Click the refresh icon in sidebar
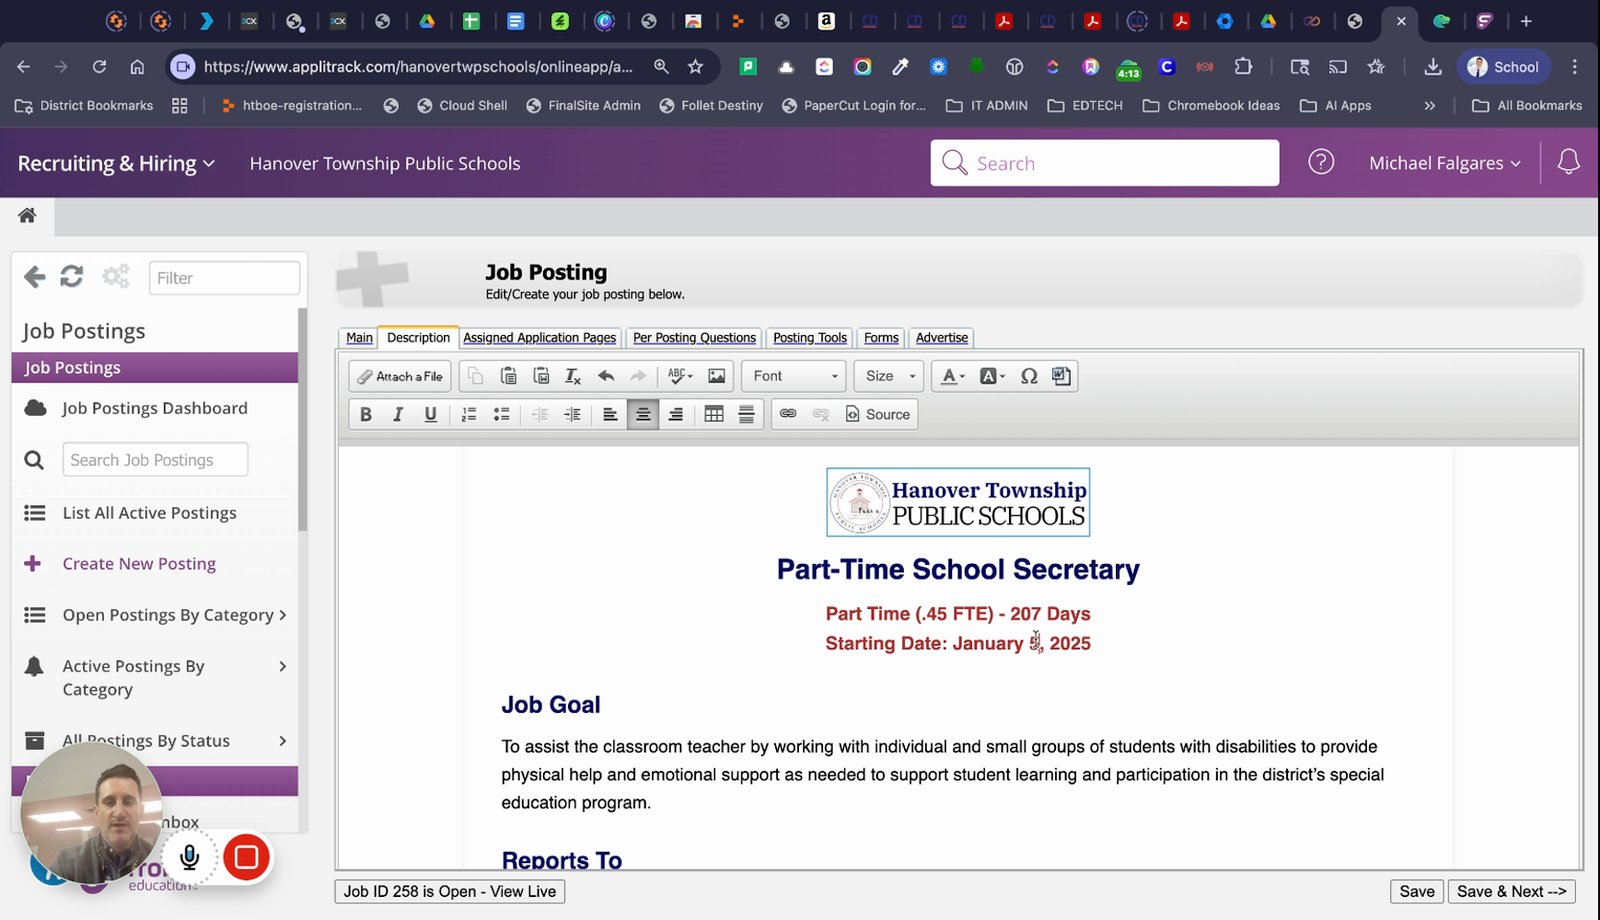The height and width of the screenshot is (920, 1600). pyautogui.click(x=72, y=277)
